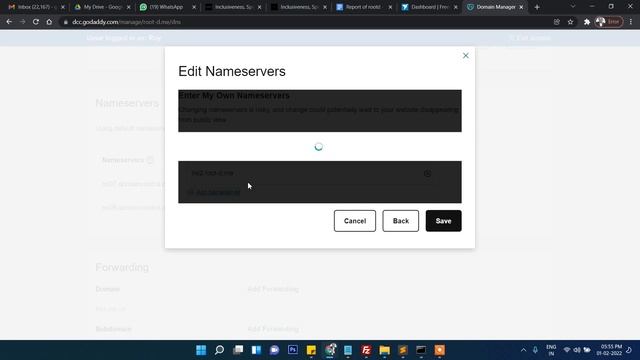
Task: Remove the ns2 nameserver entry
Action: click(x=427, y=173)
